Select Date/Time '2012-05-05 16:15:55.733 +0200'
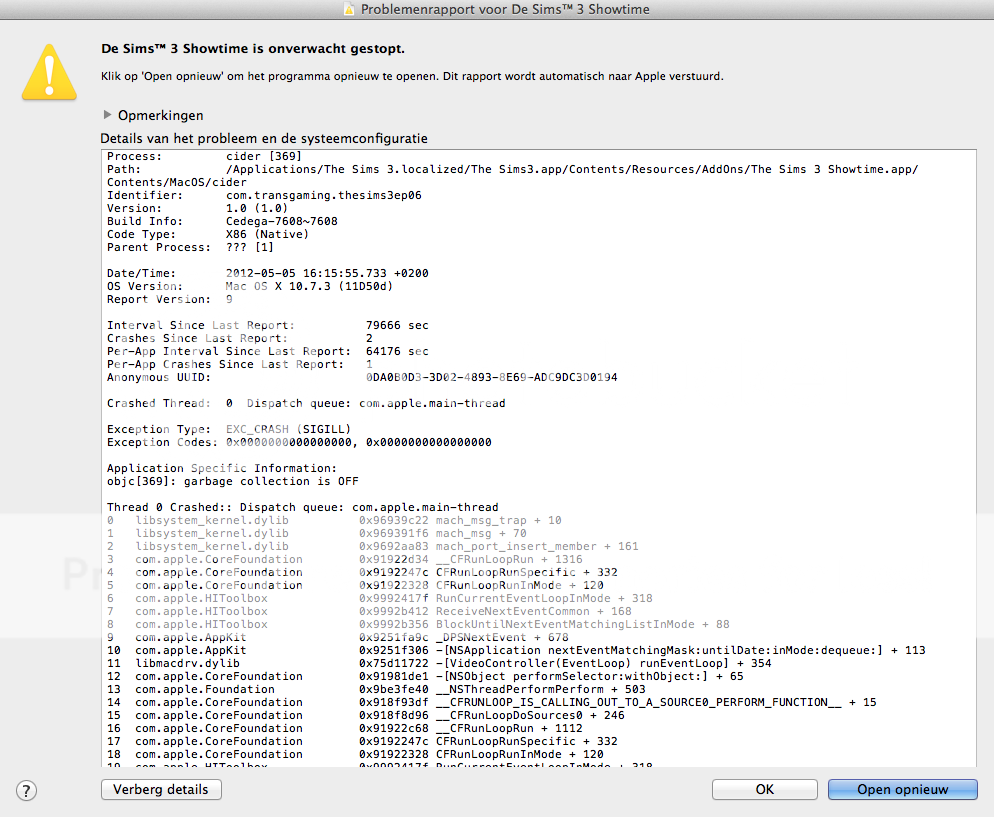 327,273
